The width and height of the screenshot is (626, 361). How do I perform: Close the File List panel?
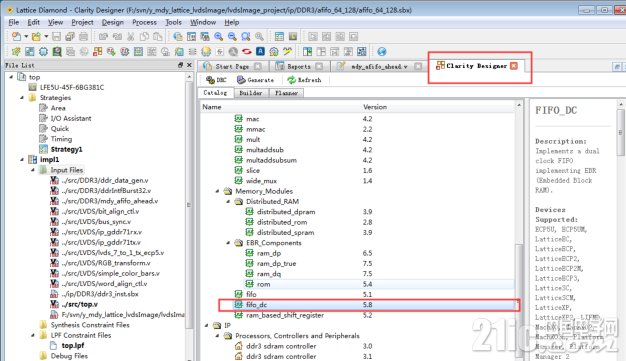point(189,65)
